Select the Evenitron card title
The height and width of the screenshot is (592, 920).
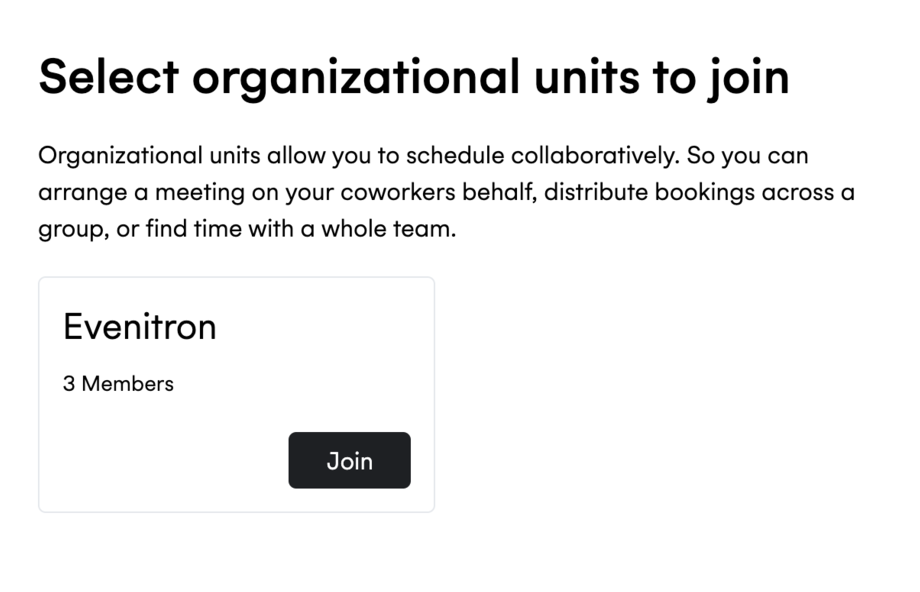tap(140, 327)
